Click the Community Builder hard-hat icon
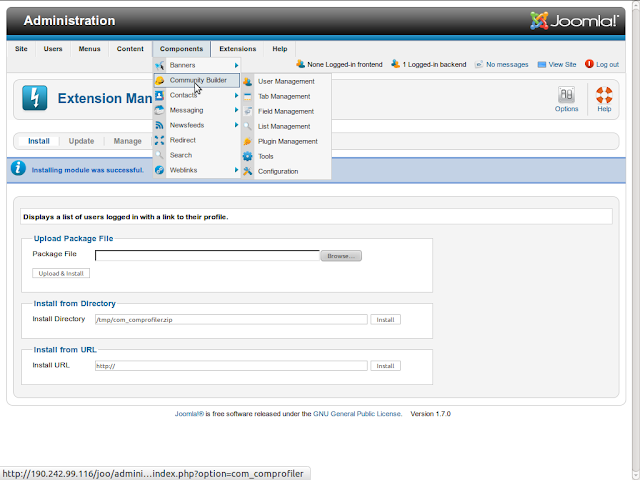 tap(160, 80)
